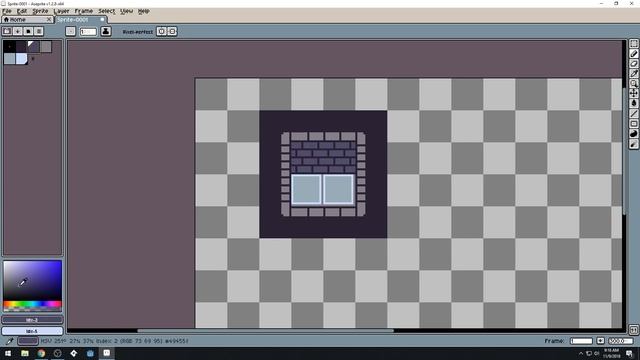Select the Paint Bucket tool
The image size is (640, 360).
pyautogui.click(x=633, y=103)
